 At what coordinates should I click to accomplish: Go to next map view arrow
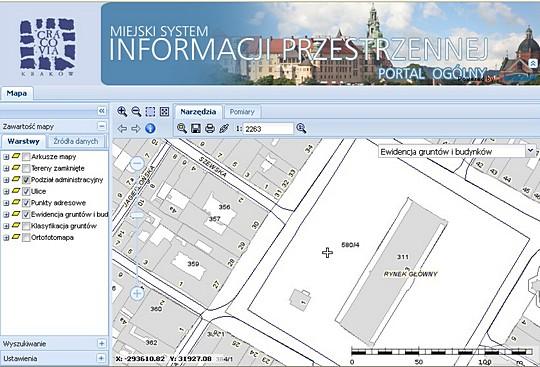(136, 128)
